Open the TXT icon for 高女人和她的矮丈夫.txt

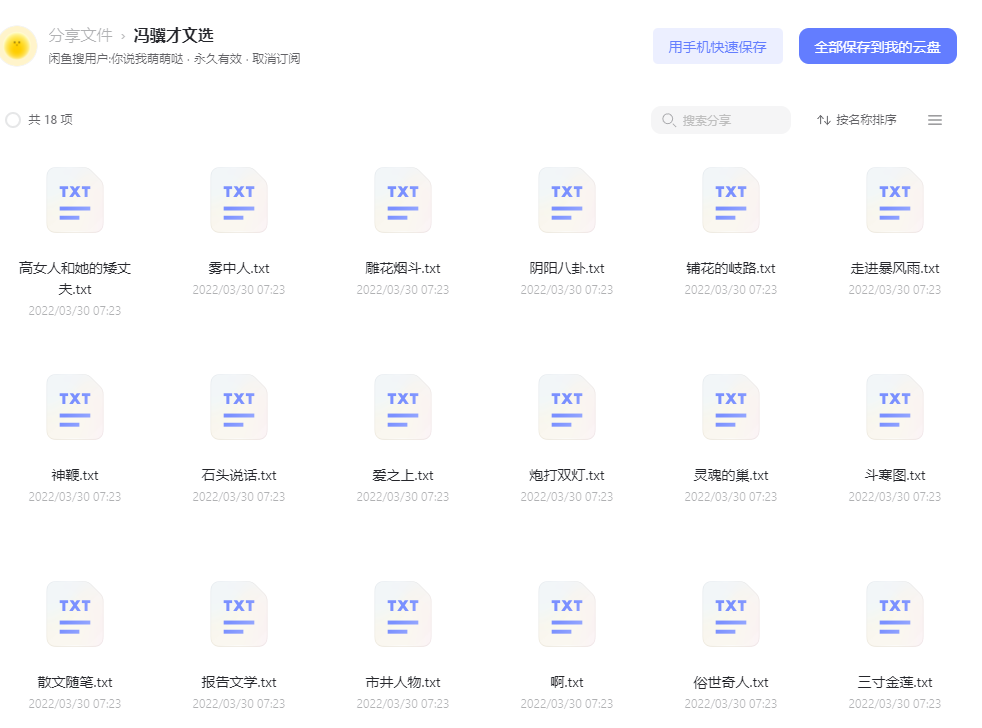click(x=75, y=200)
